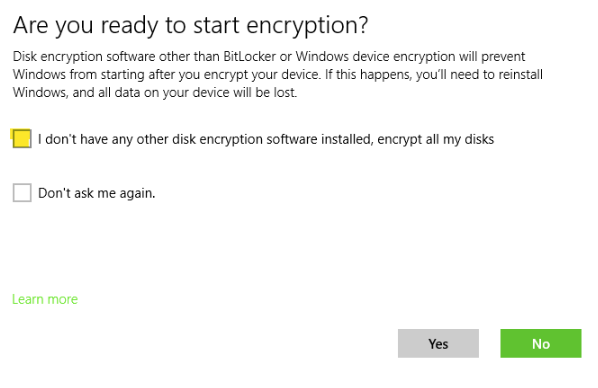Toggle the empty checkbox beside "Don't ask me again"
Viewport: 598px width, 388px height.
point(22,193)
